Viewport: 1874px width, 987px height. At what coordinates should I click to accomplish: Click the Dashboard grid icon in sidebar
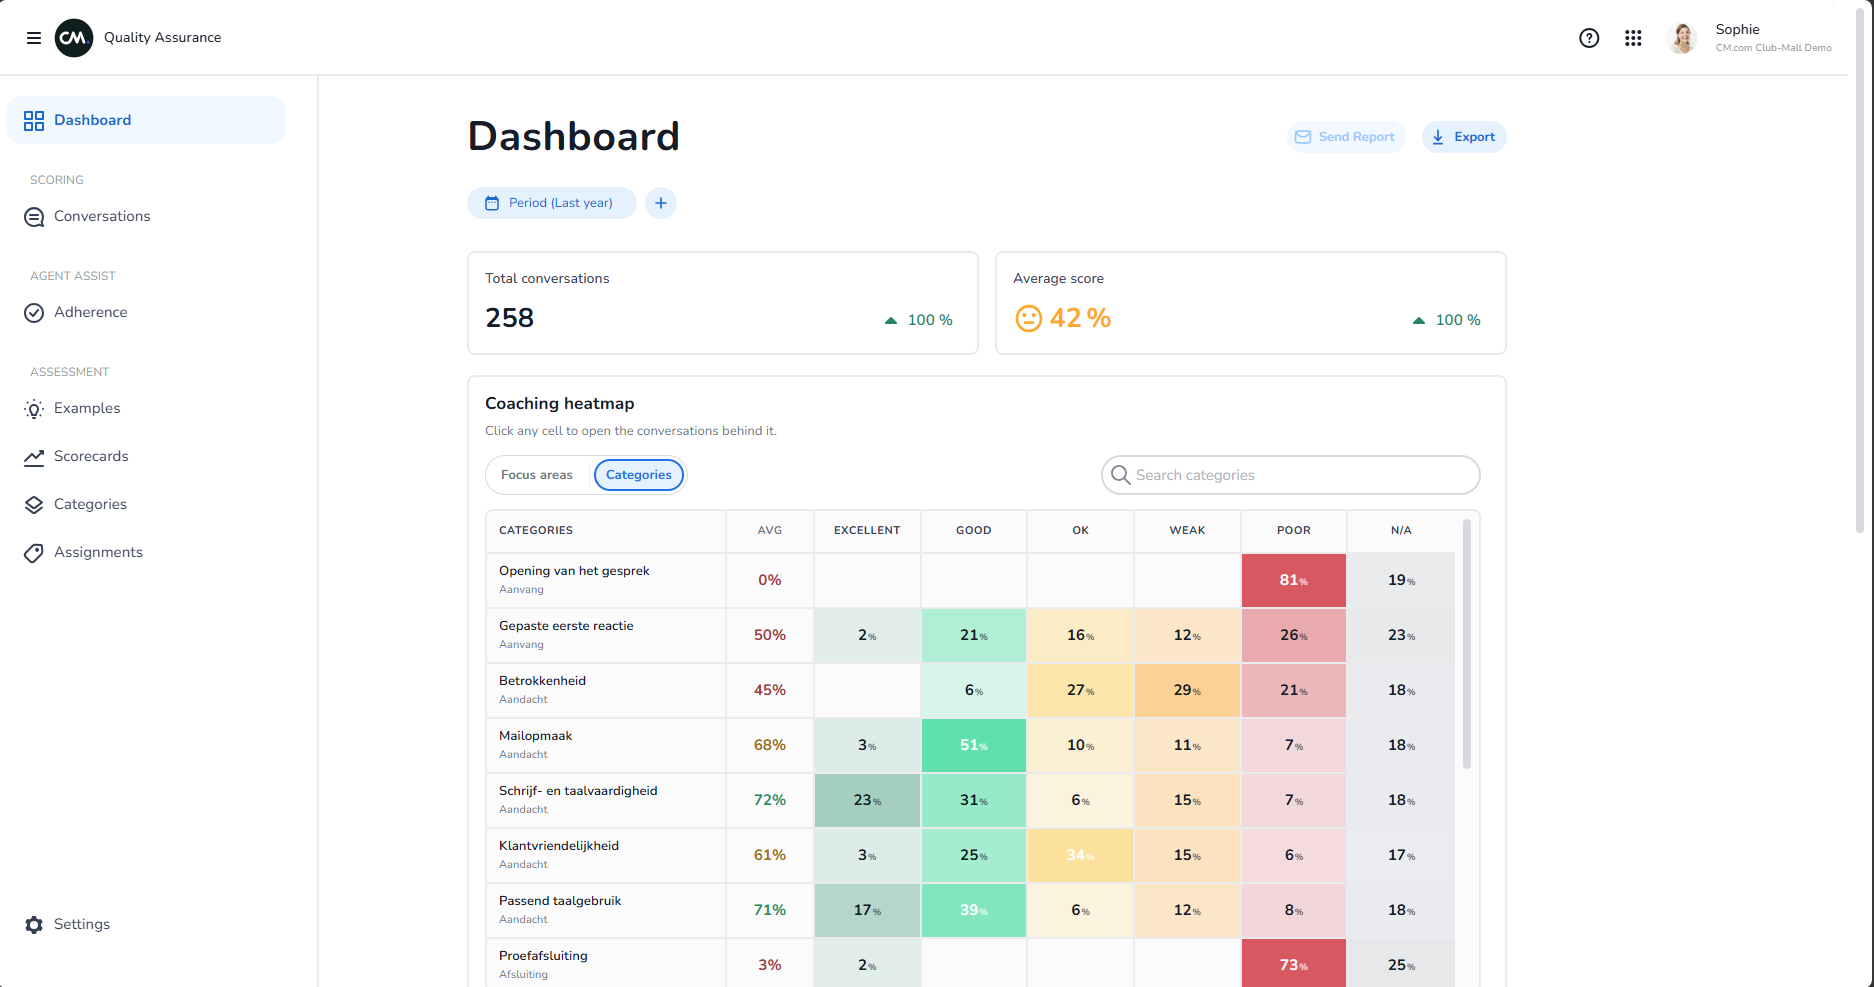[34, 121]
